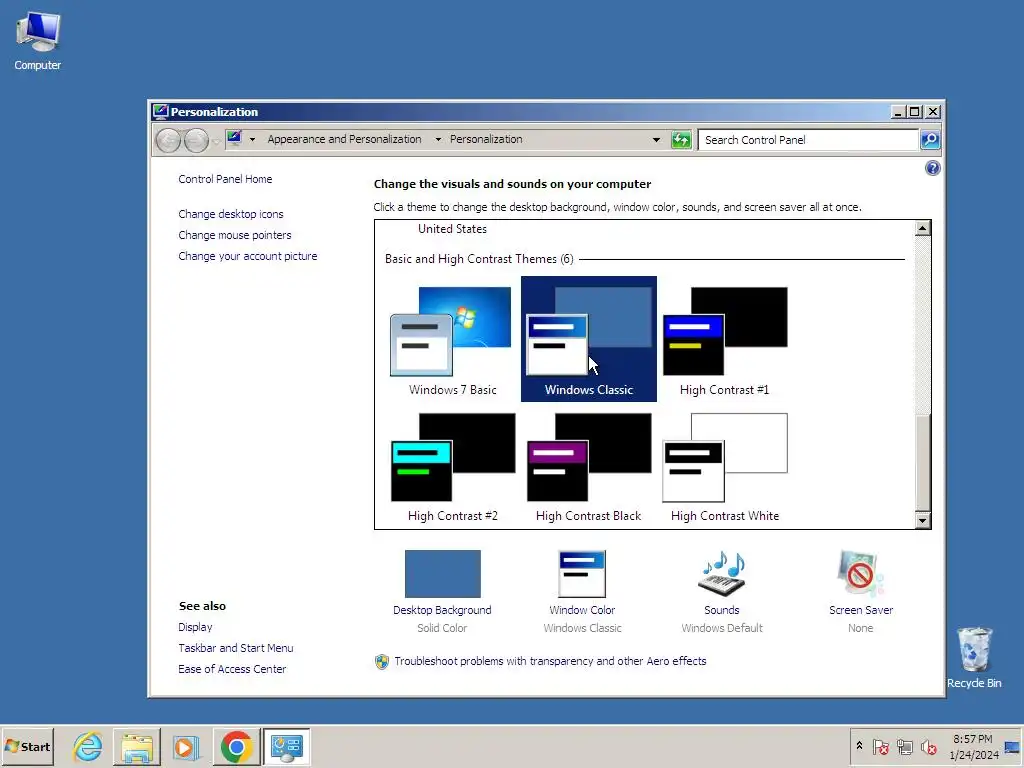Screen dimensions: 1024x768
Task: Open the address bar history dropdown
Action: coord(656,140)
